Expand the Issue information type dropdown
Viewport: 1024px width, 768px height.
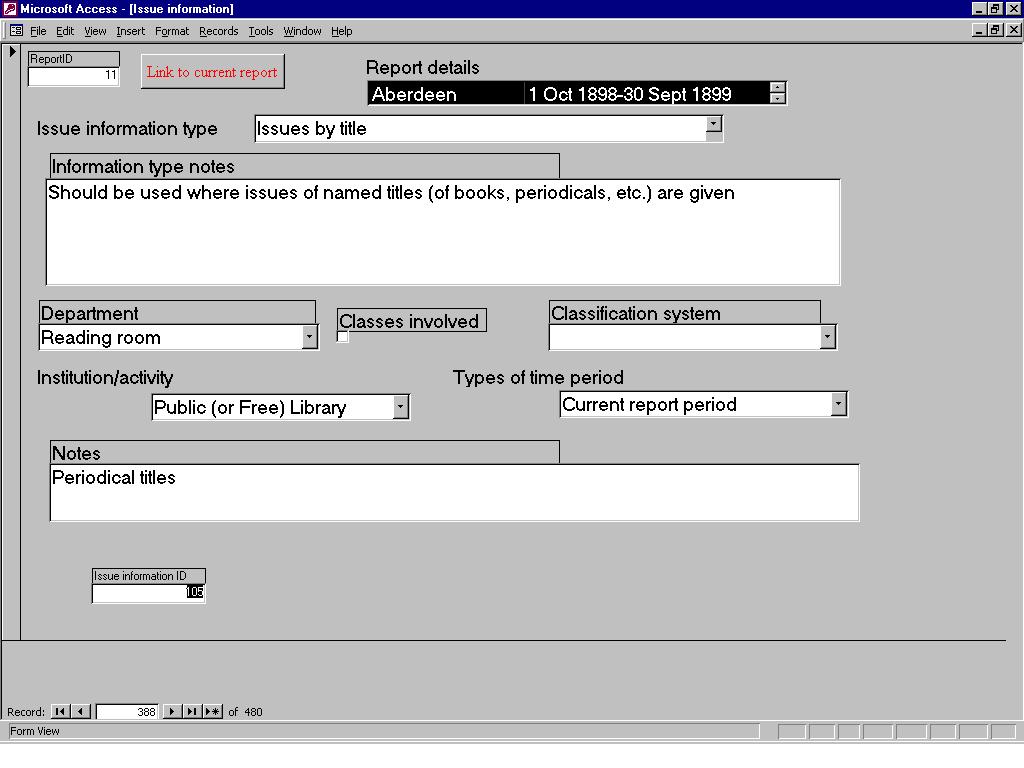pos(714,124)
